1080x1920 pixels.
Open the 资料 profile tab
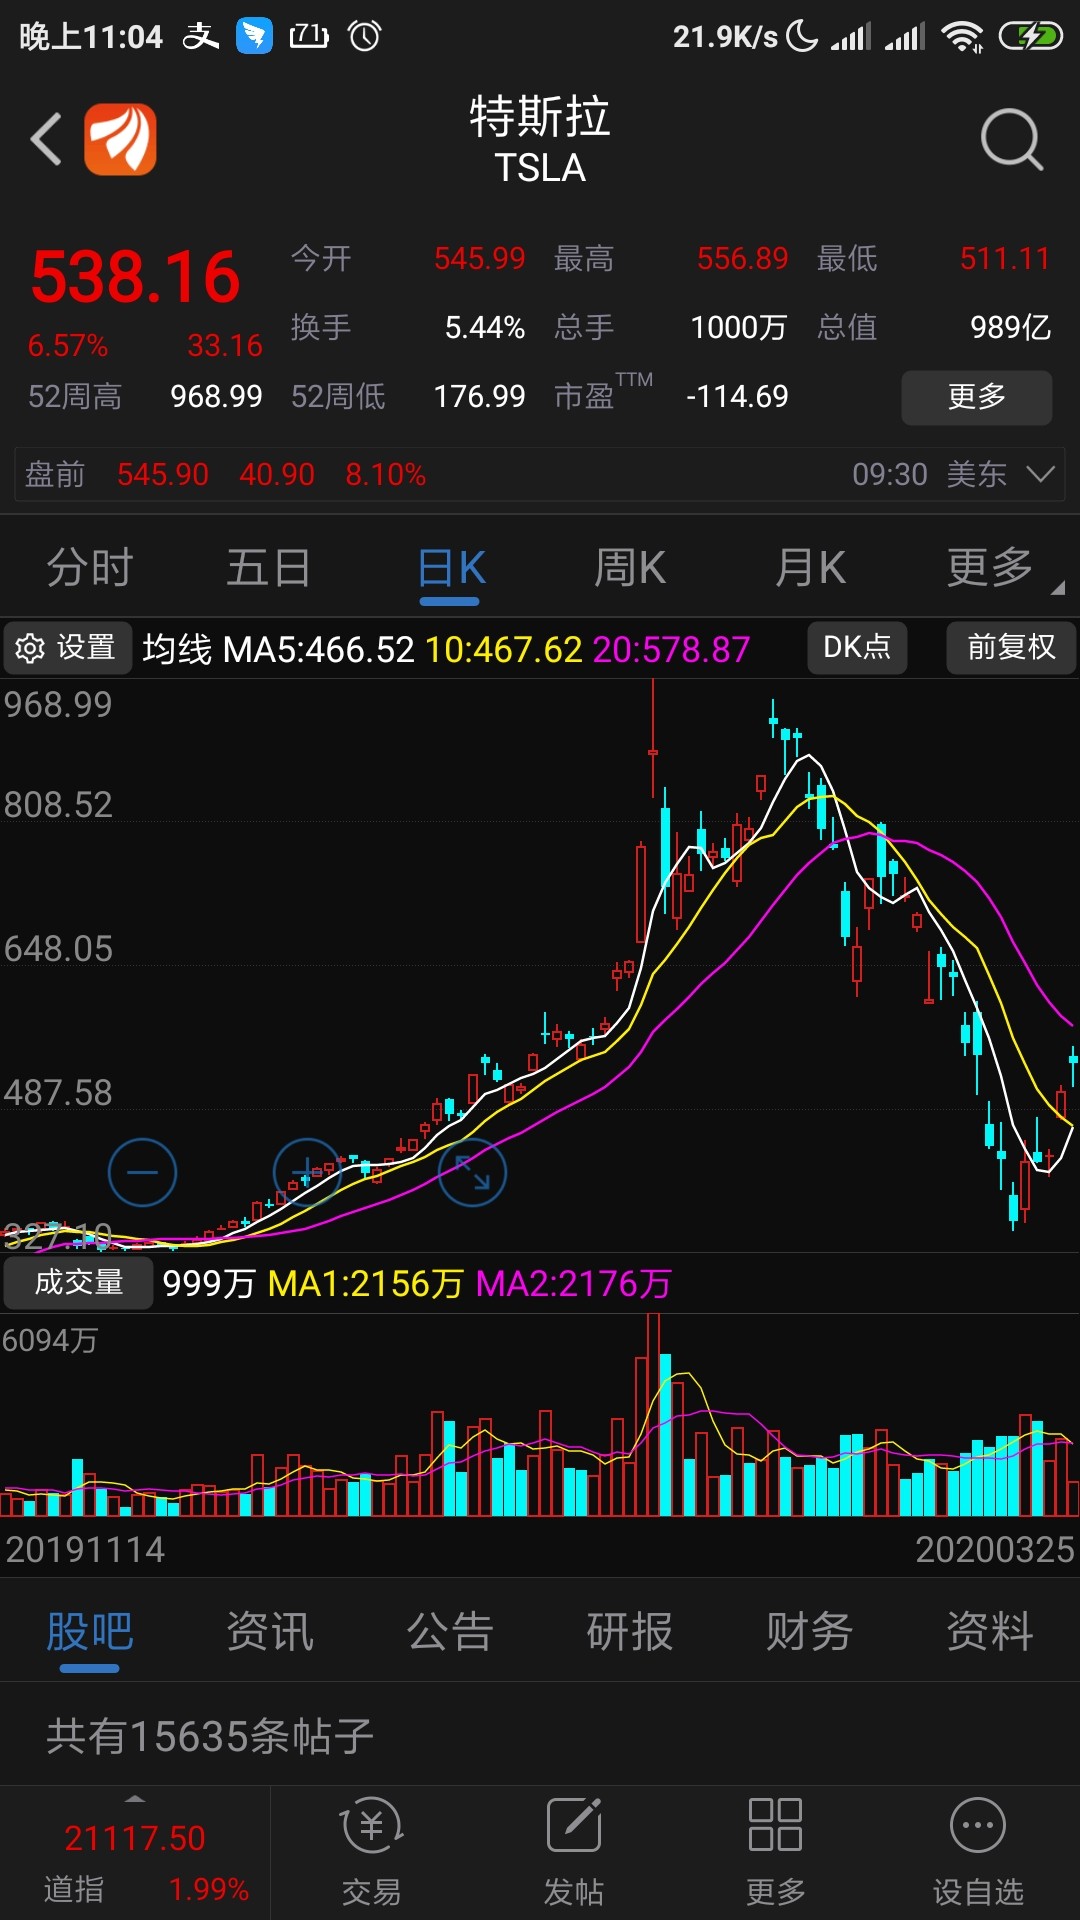click(x=990, y=1632)
